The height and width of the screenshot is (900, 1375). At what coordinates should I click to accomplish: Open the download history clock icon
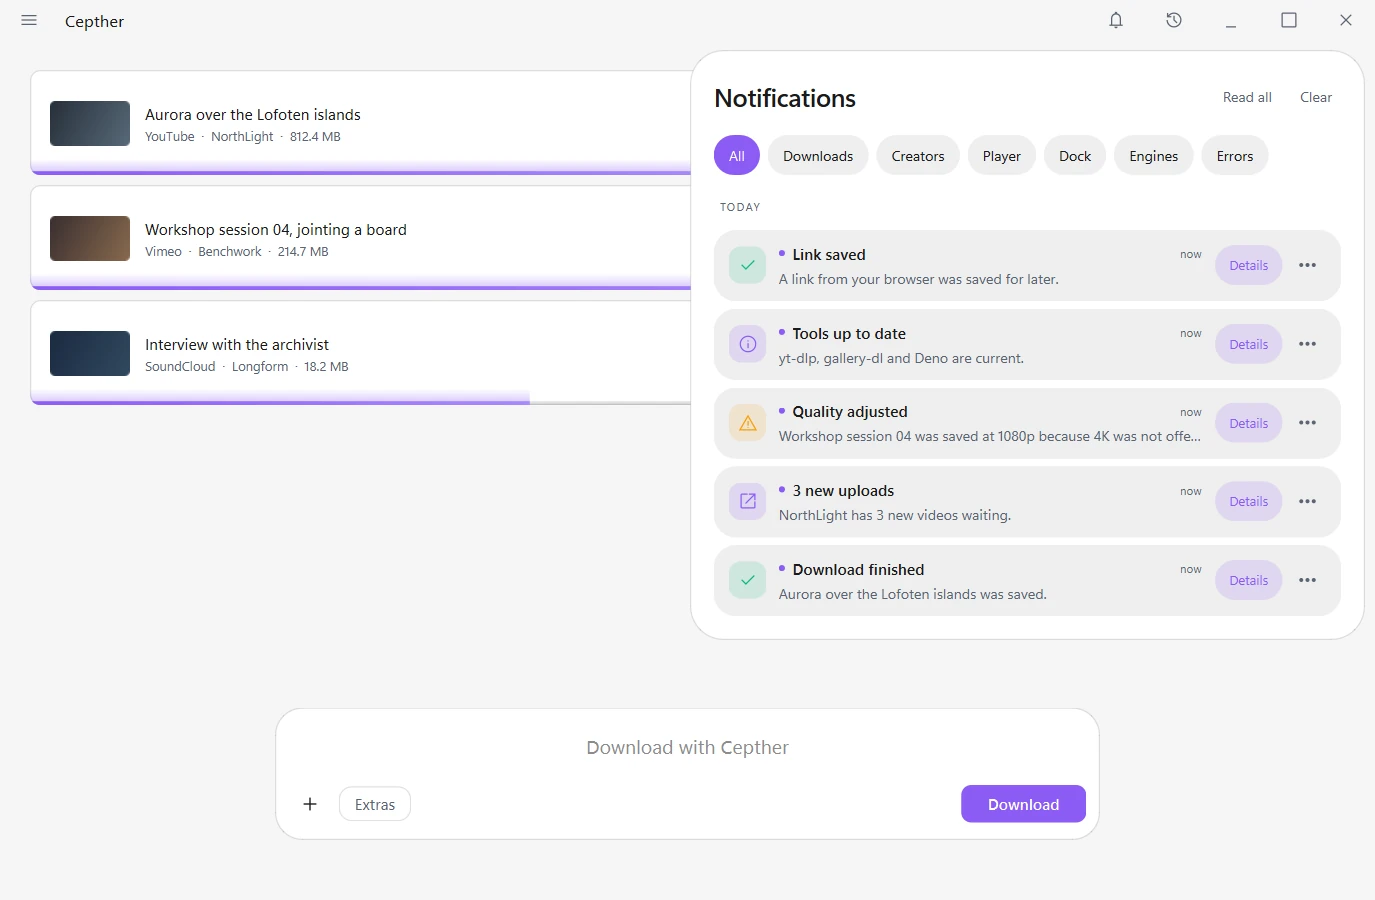(1174, 20)
